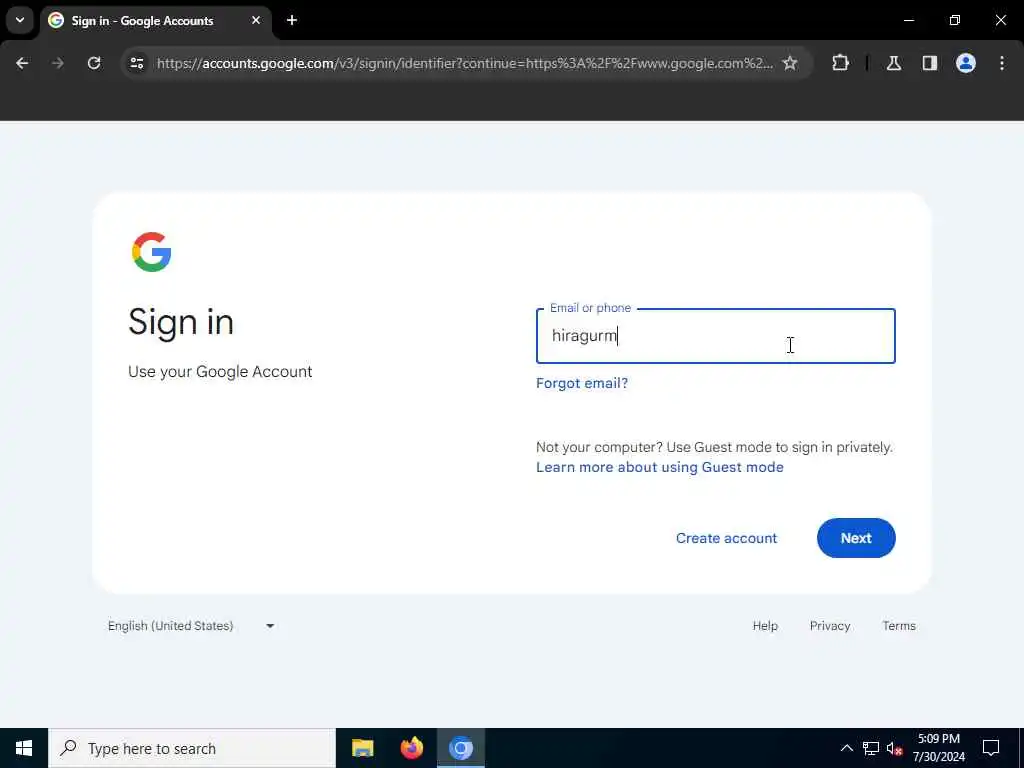Viewport: 1024px width, 768px height.
Task: Click the Google G logo
Action: 152,252
